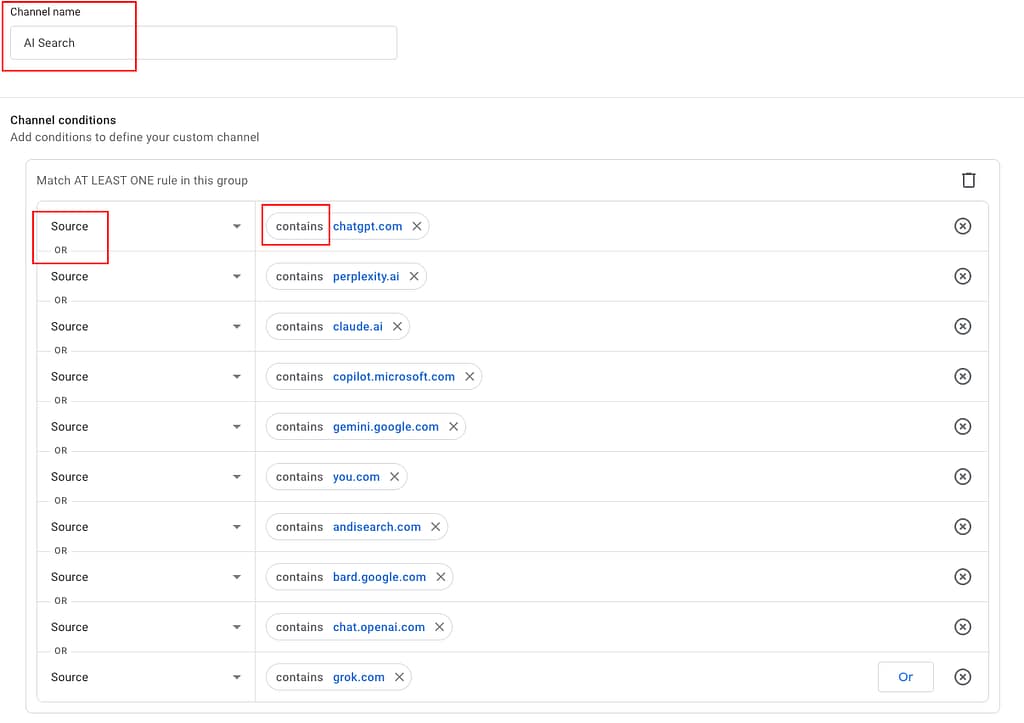Screen dimensions: 1024x723
Task: Edit the contains you.com condition chip
Action: click(x=336, y=477)
